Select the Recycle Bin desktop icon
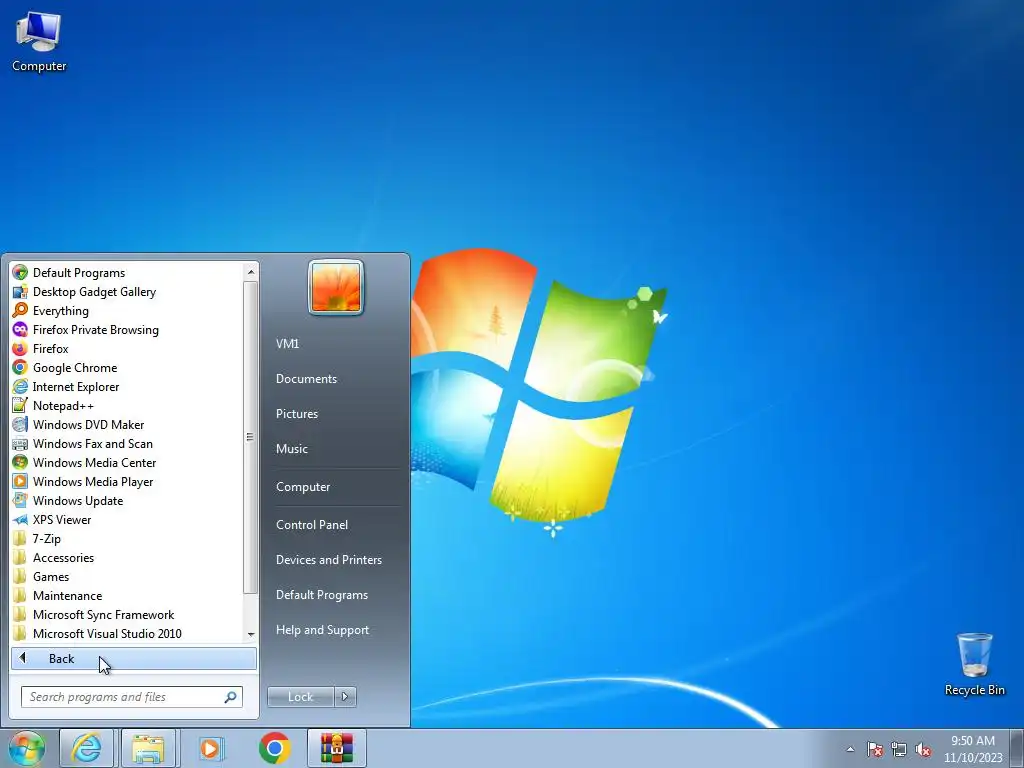The image size is (1024, 768). pyautogui.click(x=974, y=664)
